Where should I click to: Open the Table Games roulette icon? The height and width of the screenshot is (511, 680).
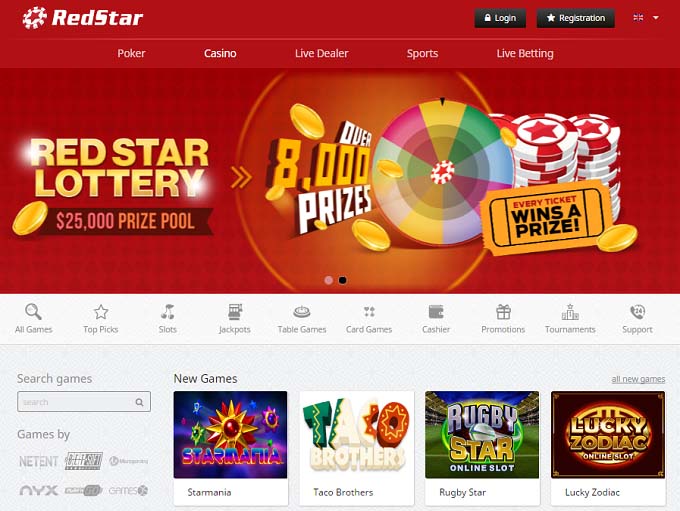pyautogui.click(x=302, y=311)
